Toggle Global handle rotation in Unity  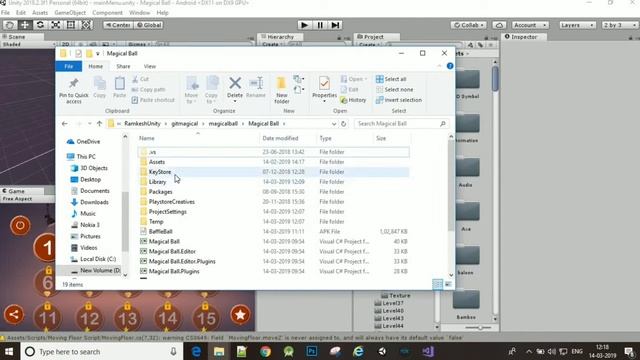point(148,25)
